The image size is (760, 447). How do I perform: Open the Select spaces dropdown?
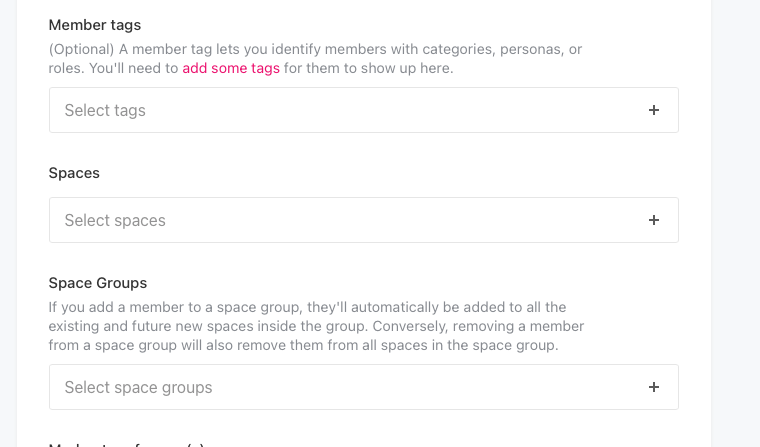pos(364,220)
